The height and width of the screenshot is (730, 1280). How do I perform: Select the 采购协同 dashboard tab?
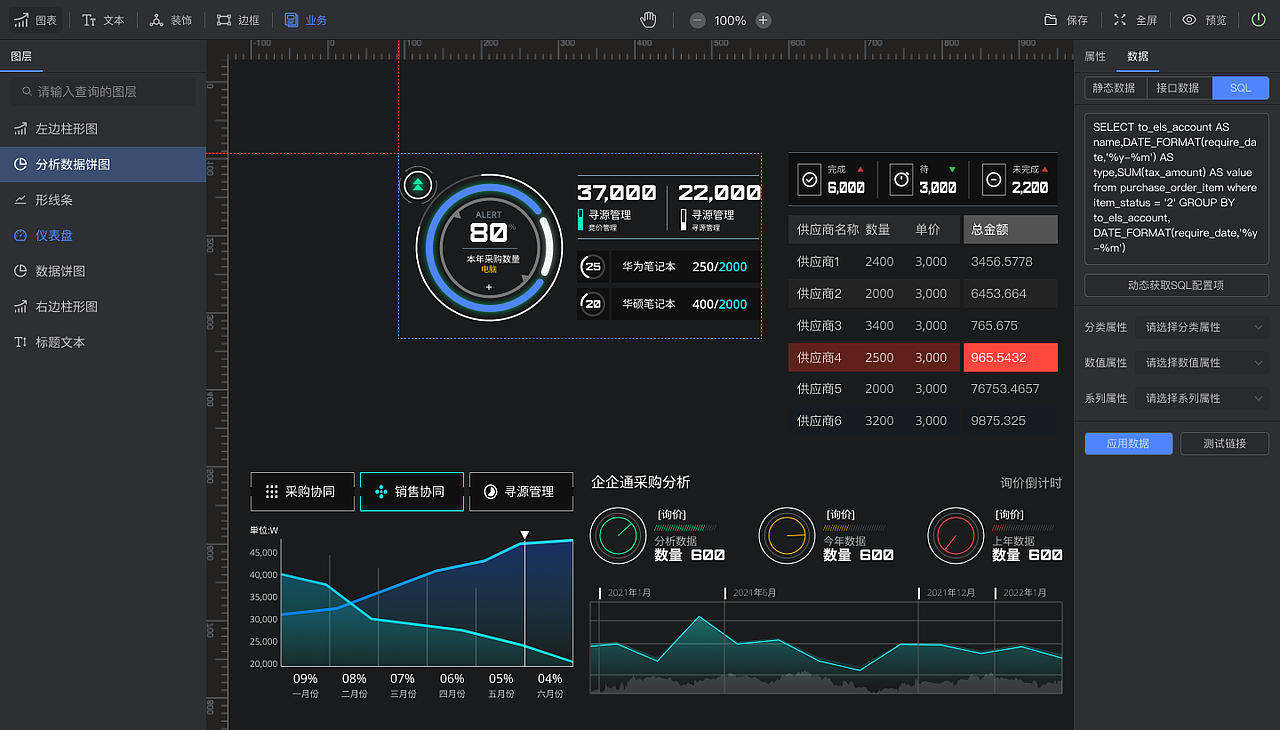[302, 492]
